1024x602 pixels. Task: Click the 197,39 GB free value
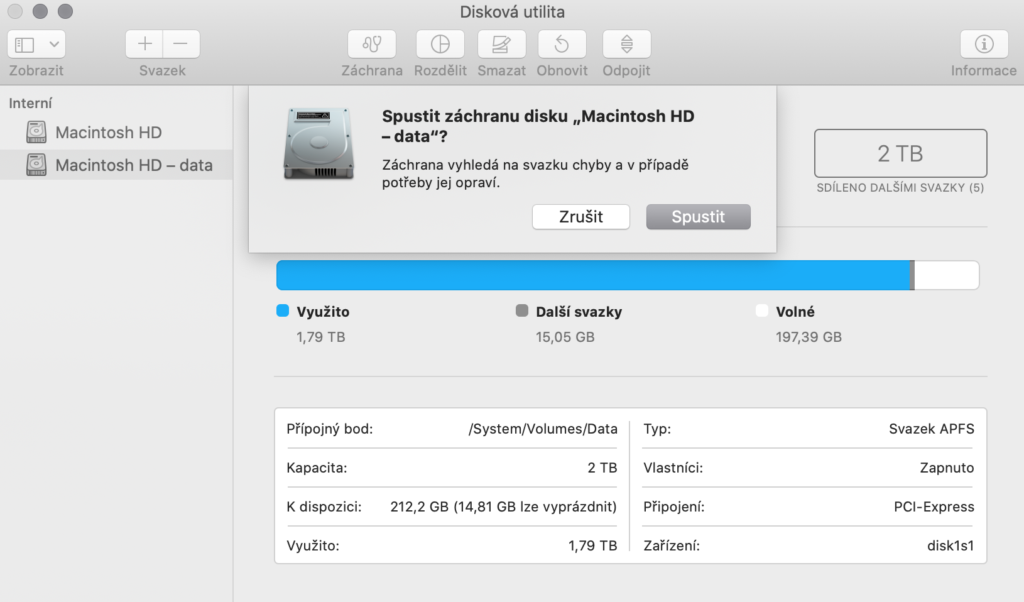click(x=808, y=338)
